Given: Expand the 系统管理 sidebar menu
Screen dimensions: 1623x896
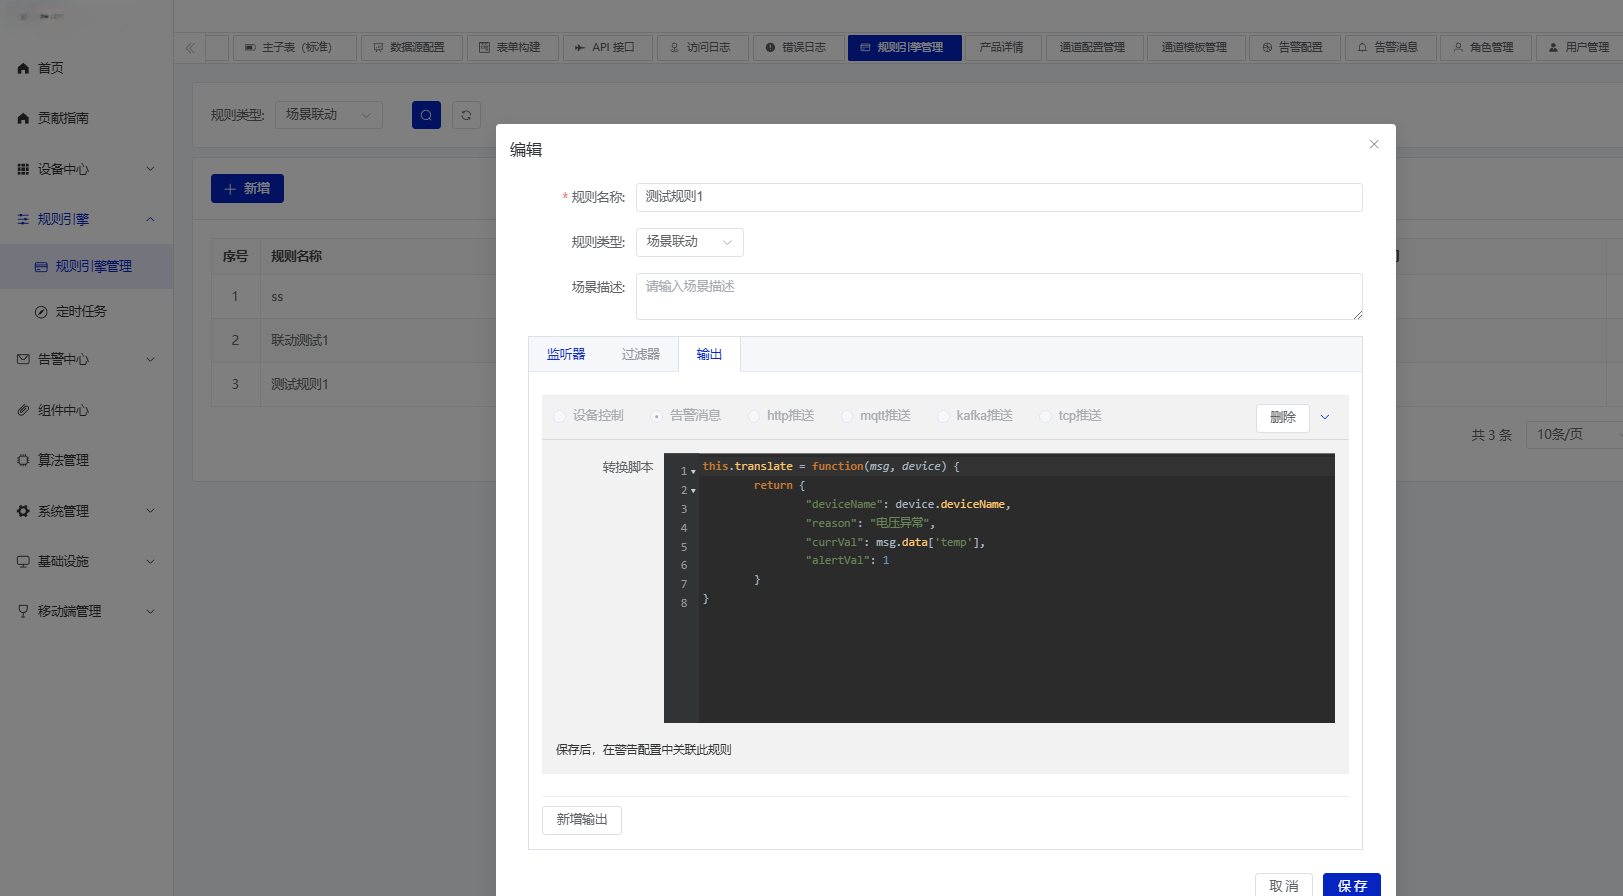Looking at the screenshot, I should coord(86,511).
